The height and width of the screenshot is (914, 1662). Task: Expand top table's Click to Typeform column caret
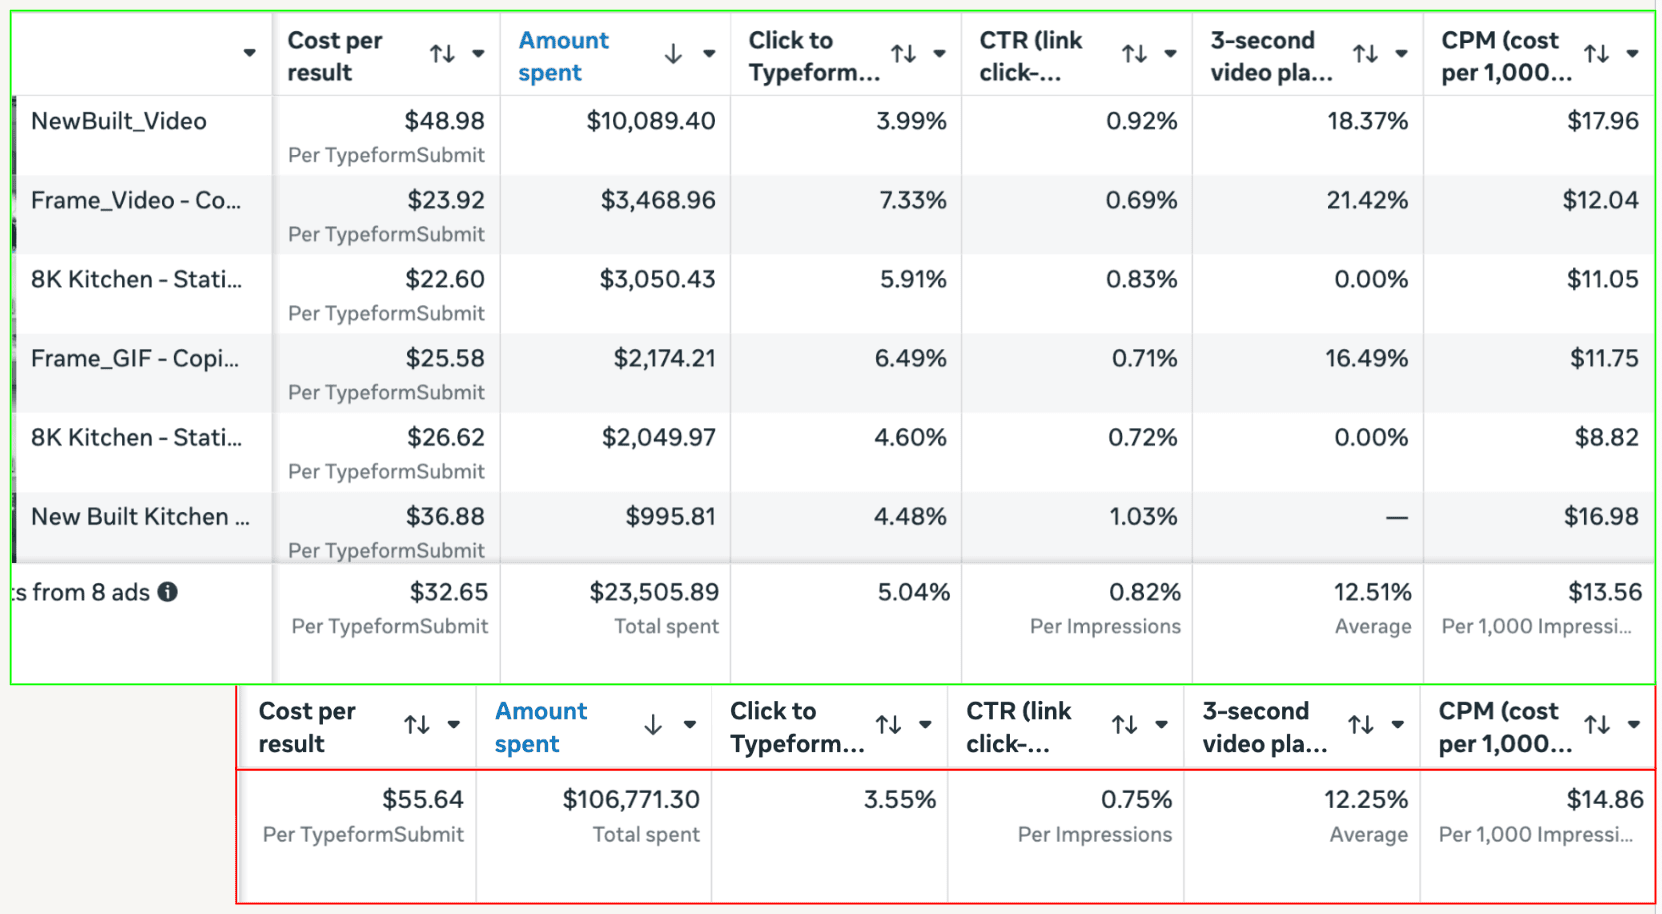coord(939,54)
